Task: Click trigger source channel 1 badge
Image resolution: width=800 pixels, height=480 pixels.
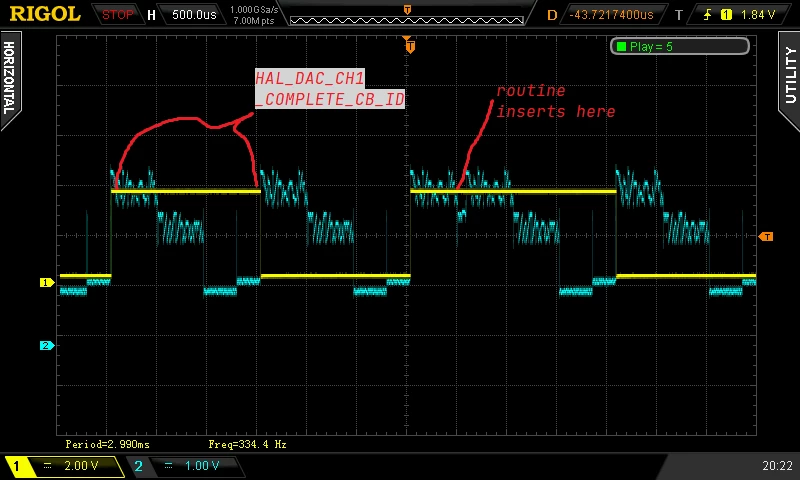Action: pyautogui.click(x=726, y=15)
